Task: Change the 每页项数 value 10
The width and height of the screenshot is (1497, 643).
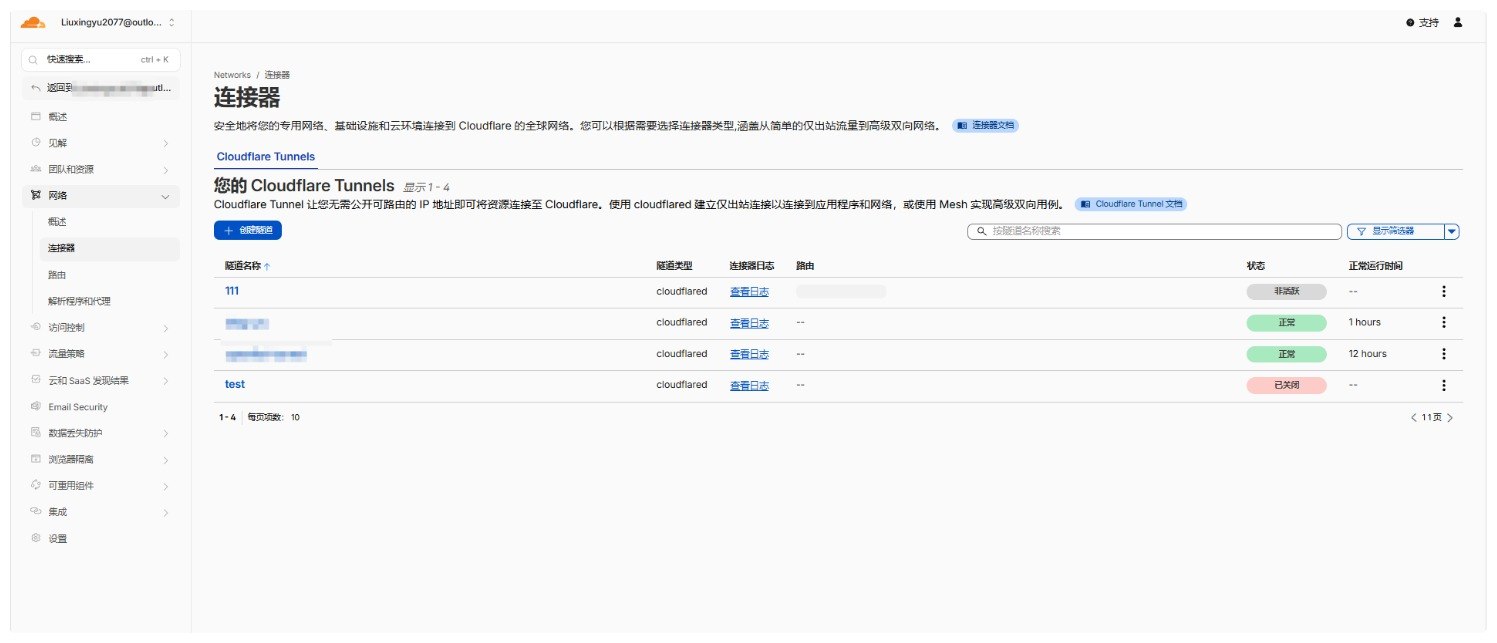Action: tap(295, 417)
